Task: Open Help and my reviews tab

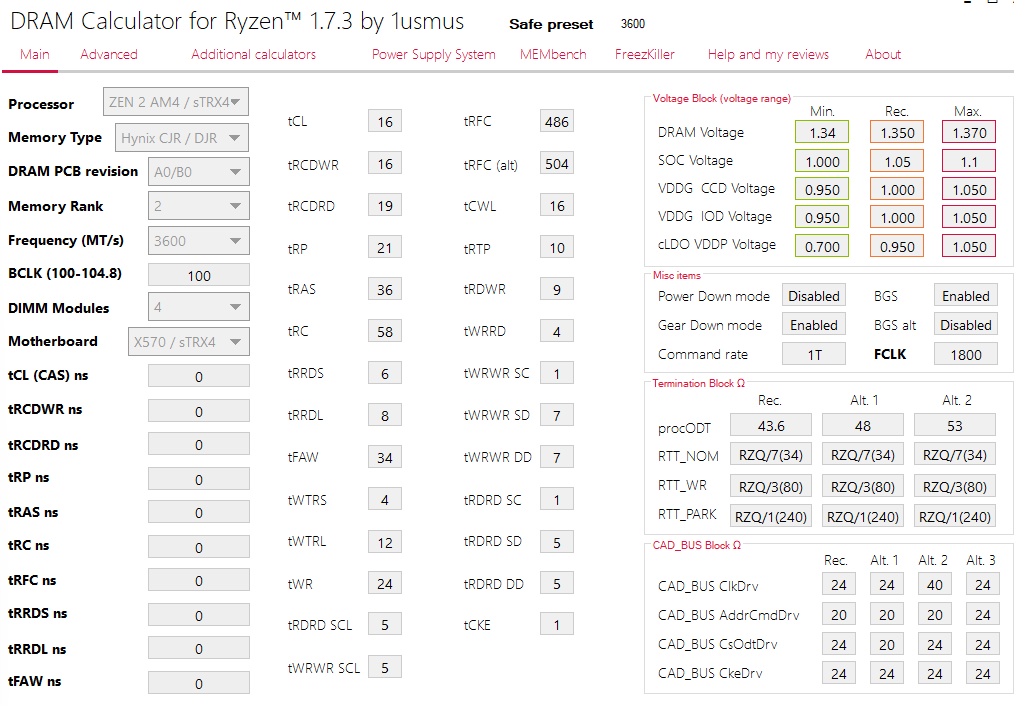Action: pyautogui.click(x=768, y=54)
